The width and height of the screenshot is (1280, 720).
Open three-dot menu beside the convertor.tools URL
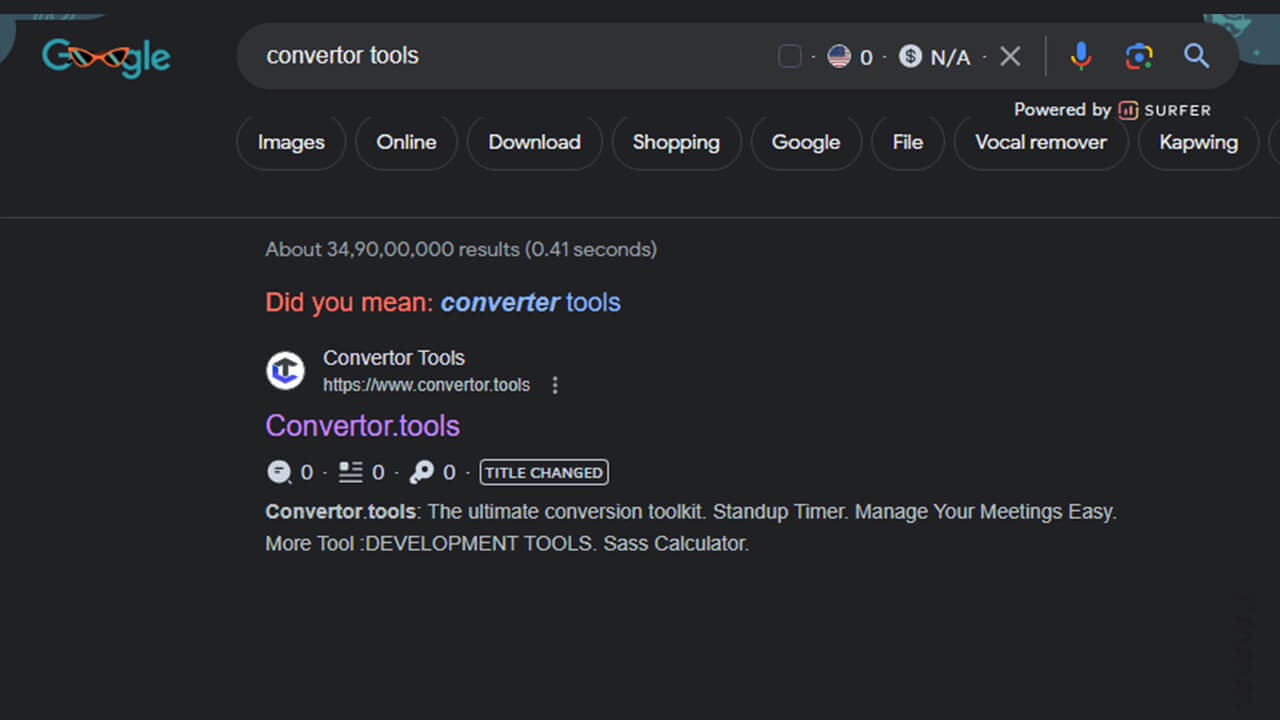[x=555, y=385]
